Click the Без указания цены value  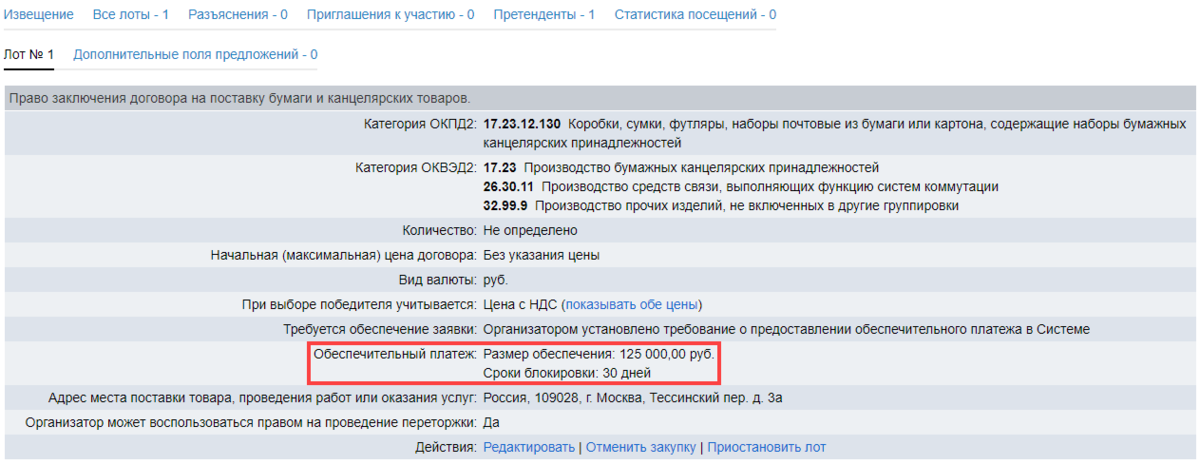click(x=541, y=255)
